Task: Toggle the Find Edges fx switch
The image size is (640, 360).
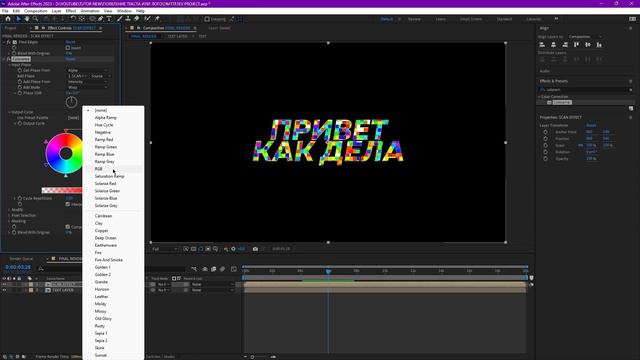Action: (x=9, y=42)
